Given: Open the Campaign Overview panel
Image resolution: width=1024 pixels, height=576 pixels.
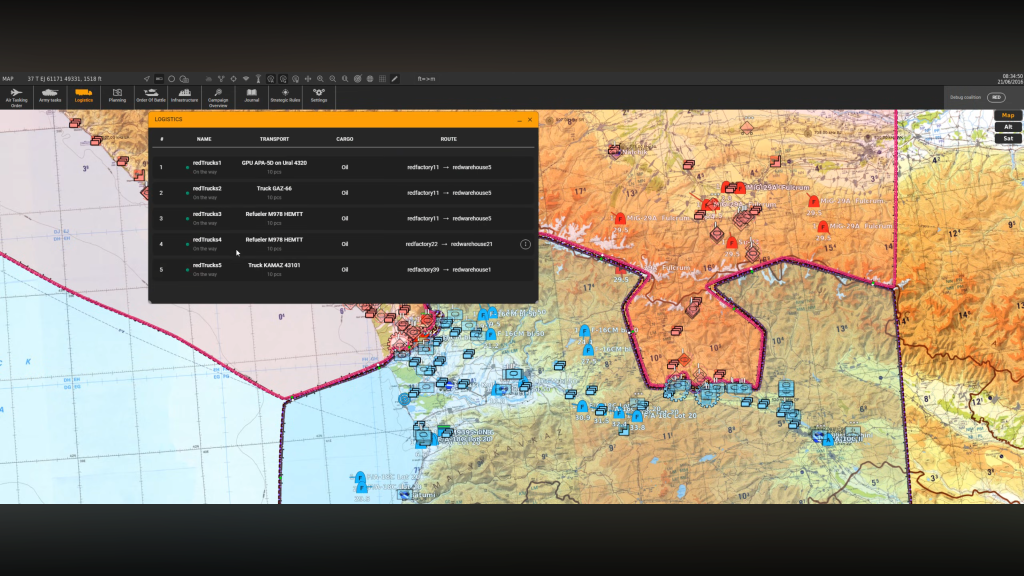Looking at the screenshot, I should click(x=218, y=96).
